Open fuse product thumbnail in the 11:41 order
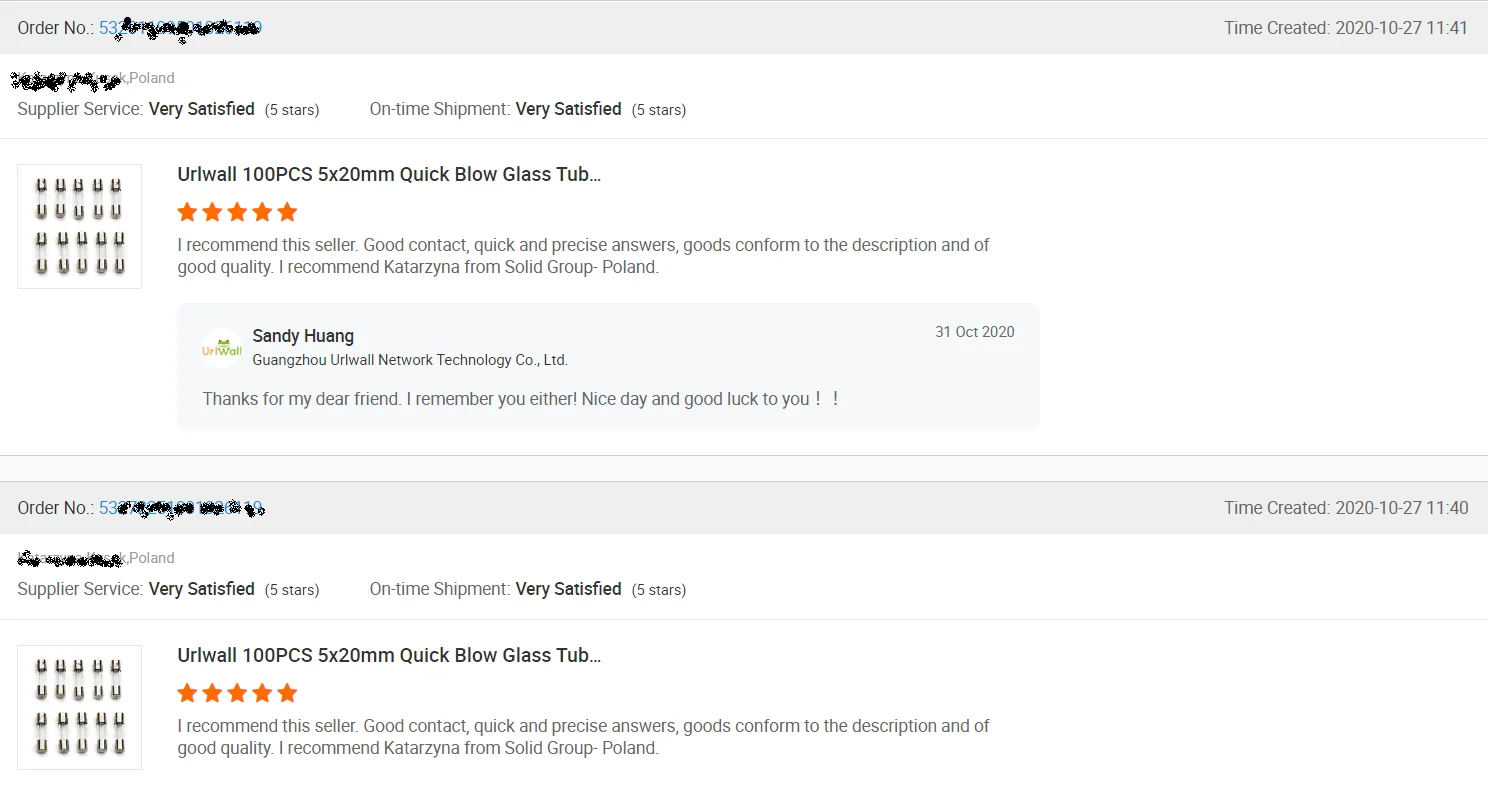This screenshot has height=807, width=1488. coord(80,227)
